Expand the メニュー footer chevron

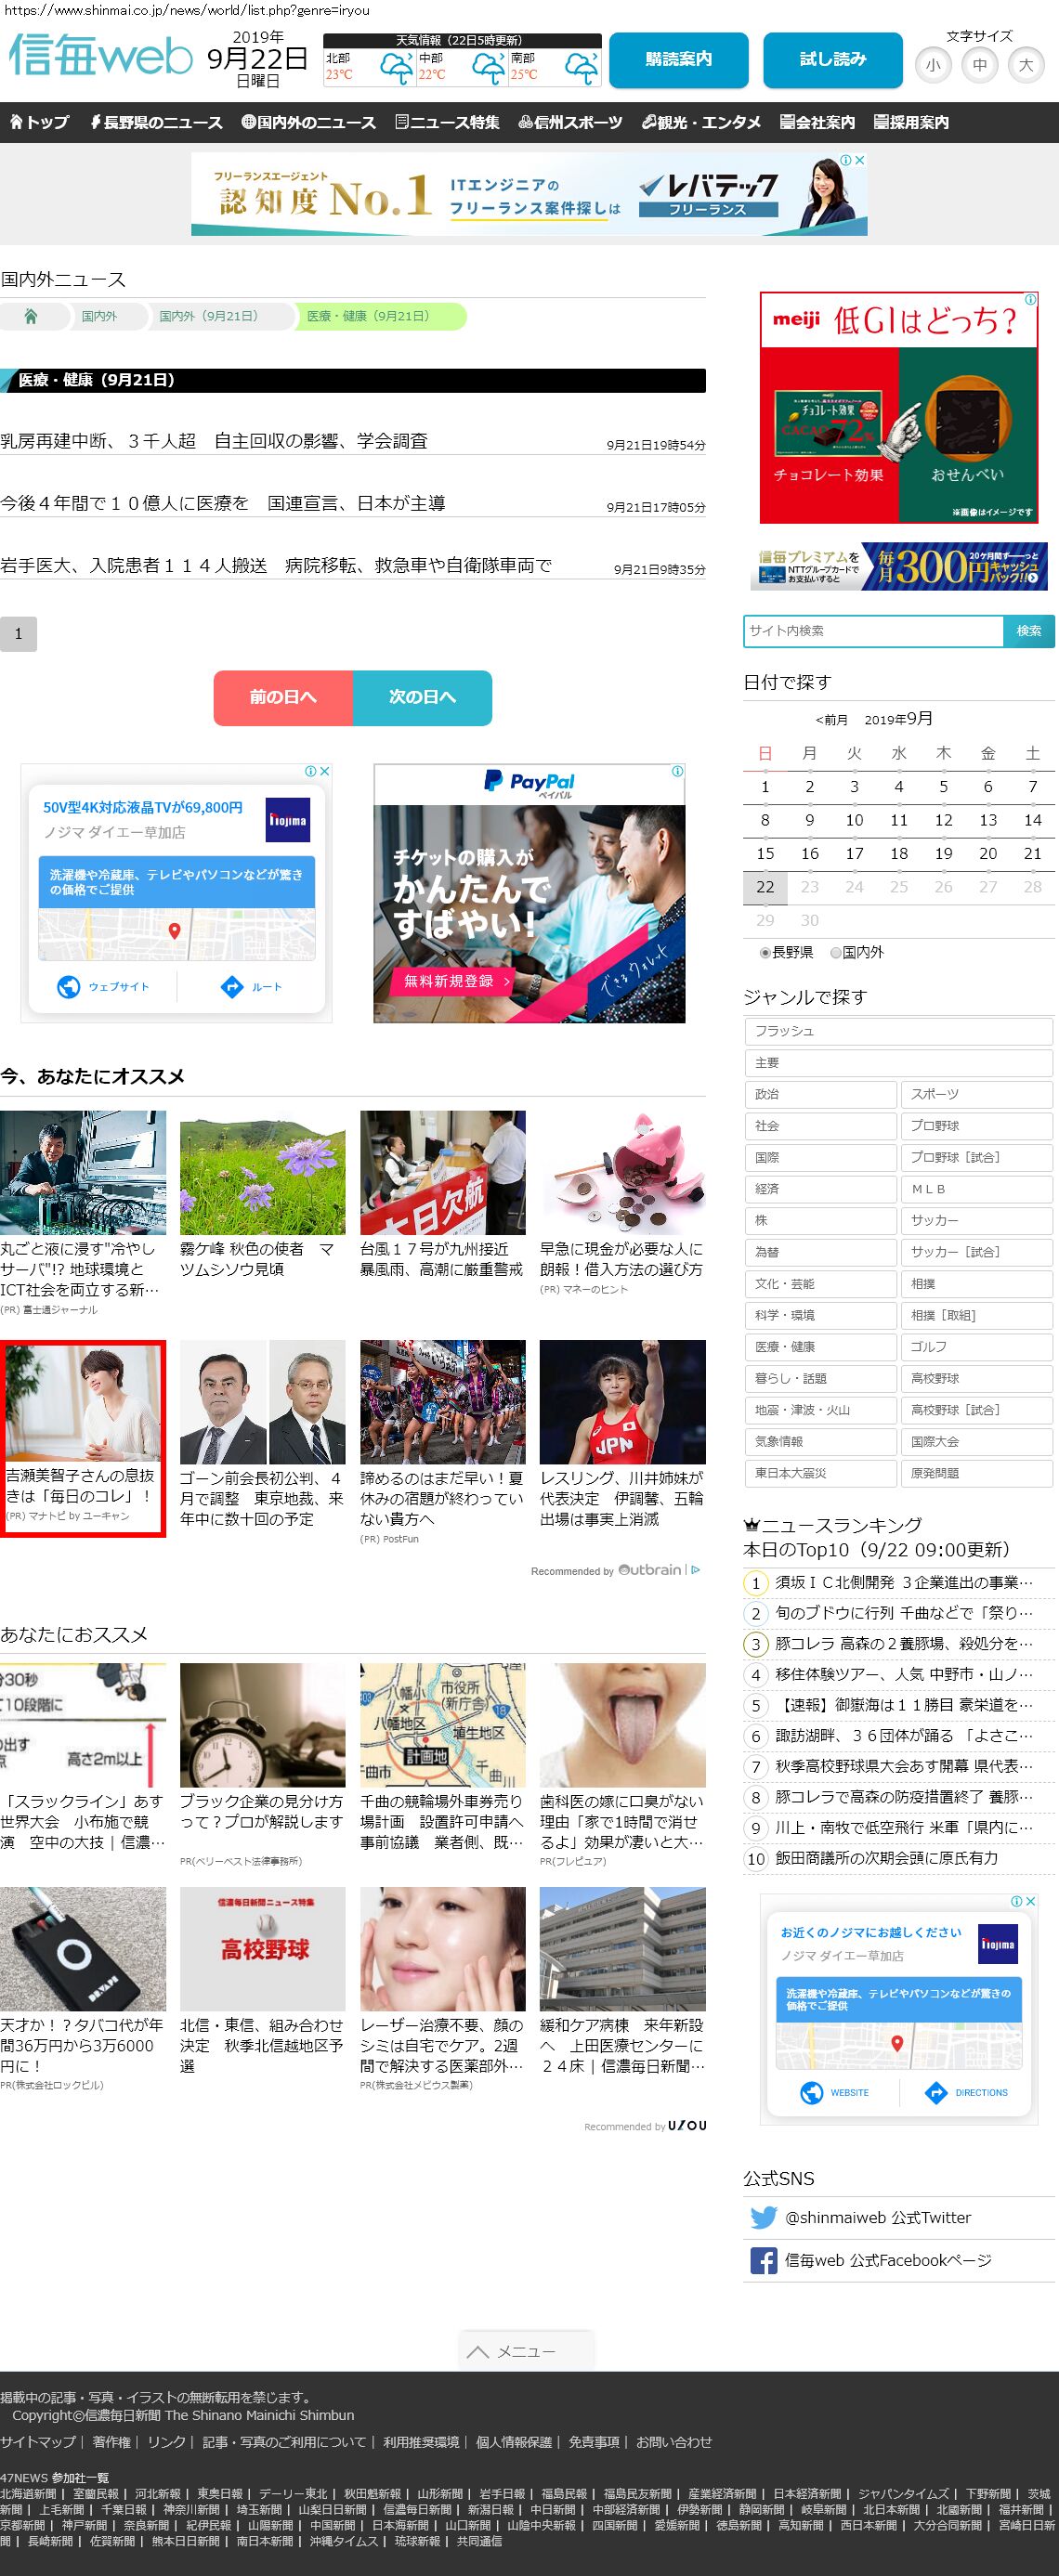click(x=478, y=2351)
